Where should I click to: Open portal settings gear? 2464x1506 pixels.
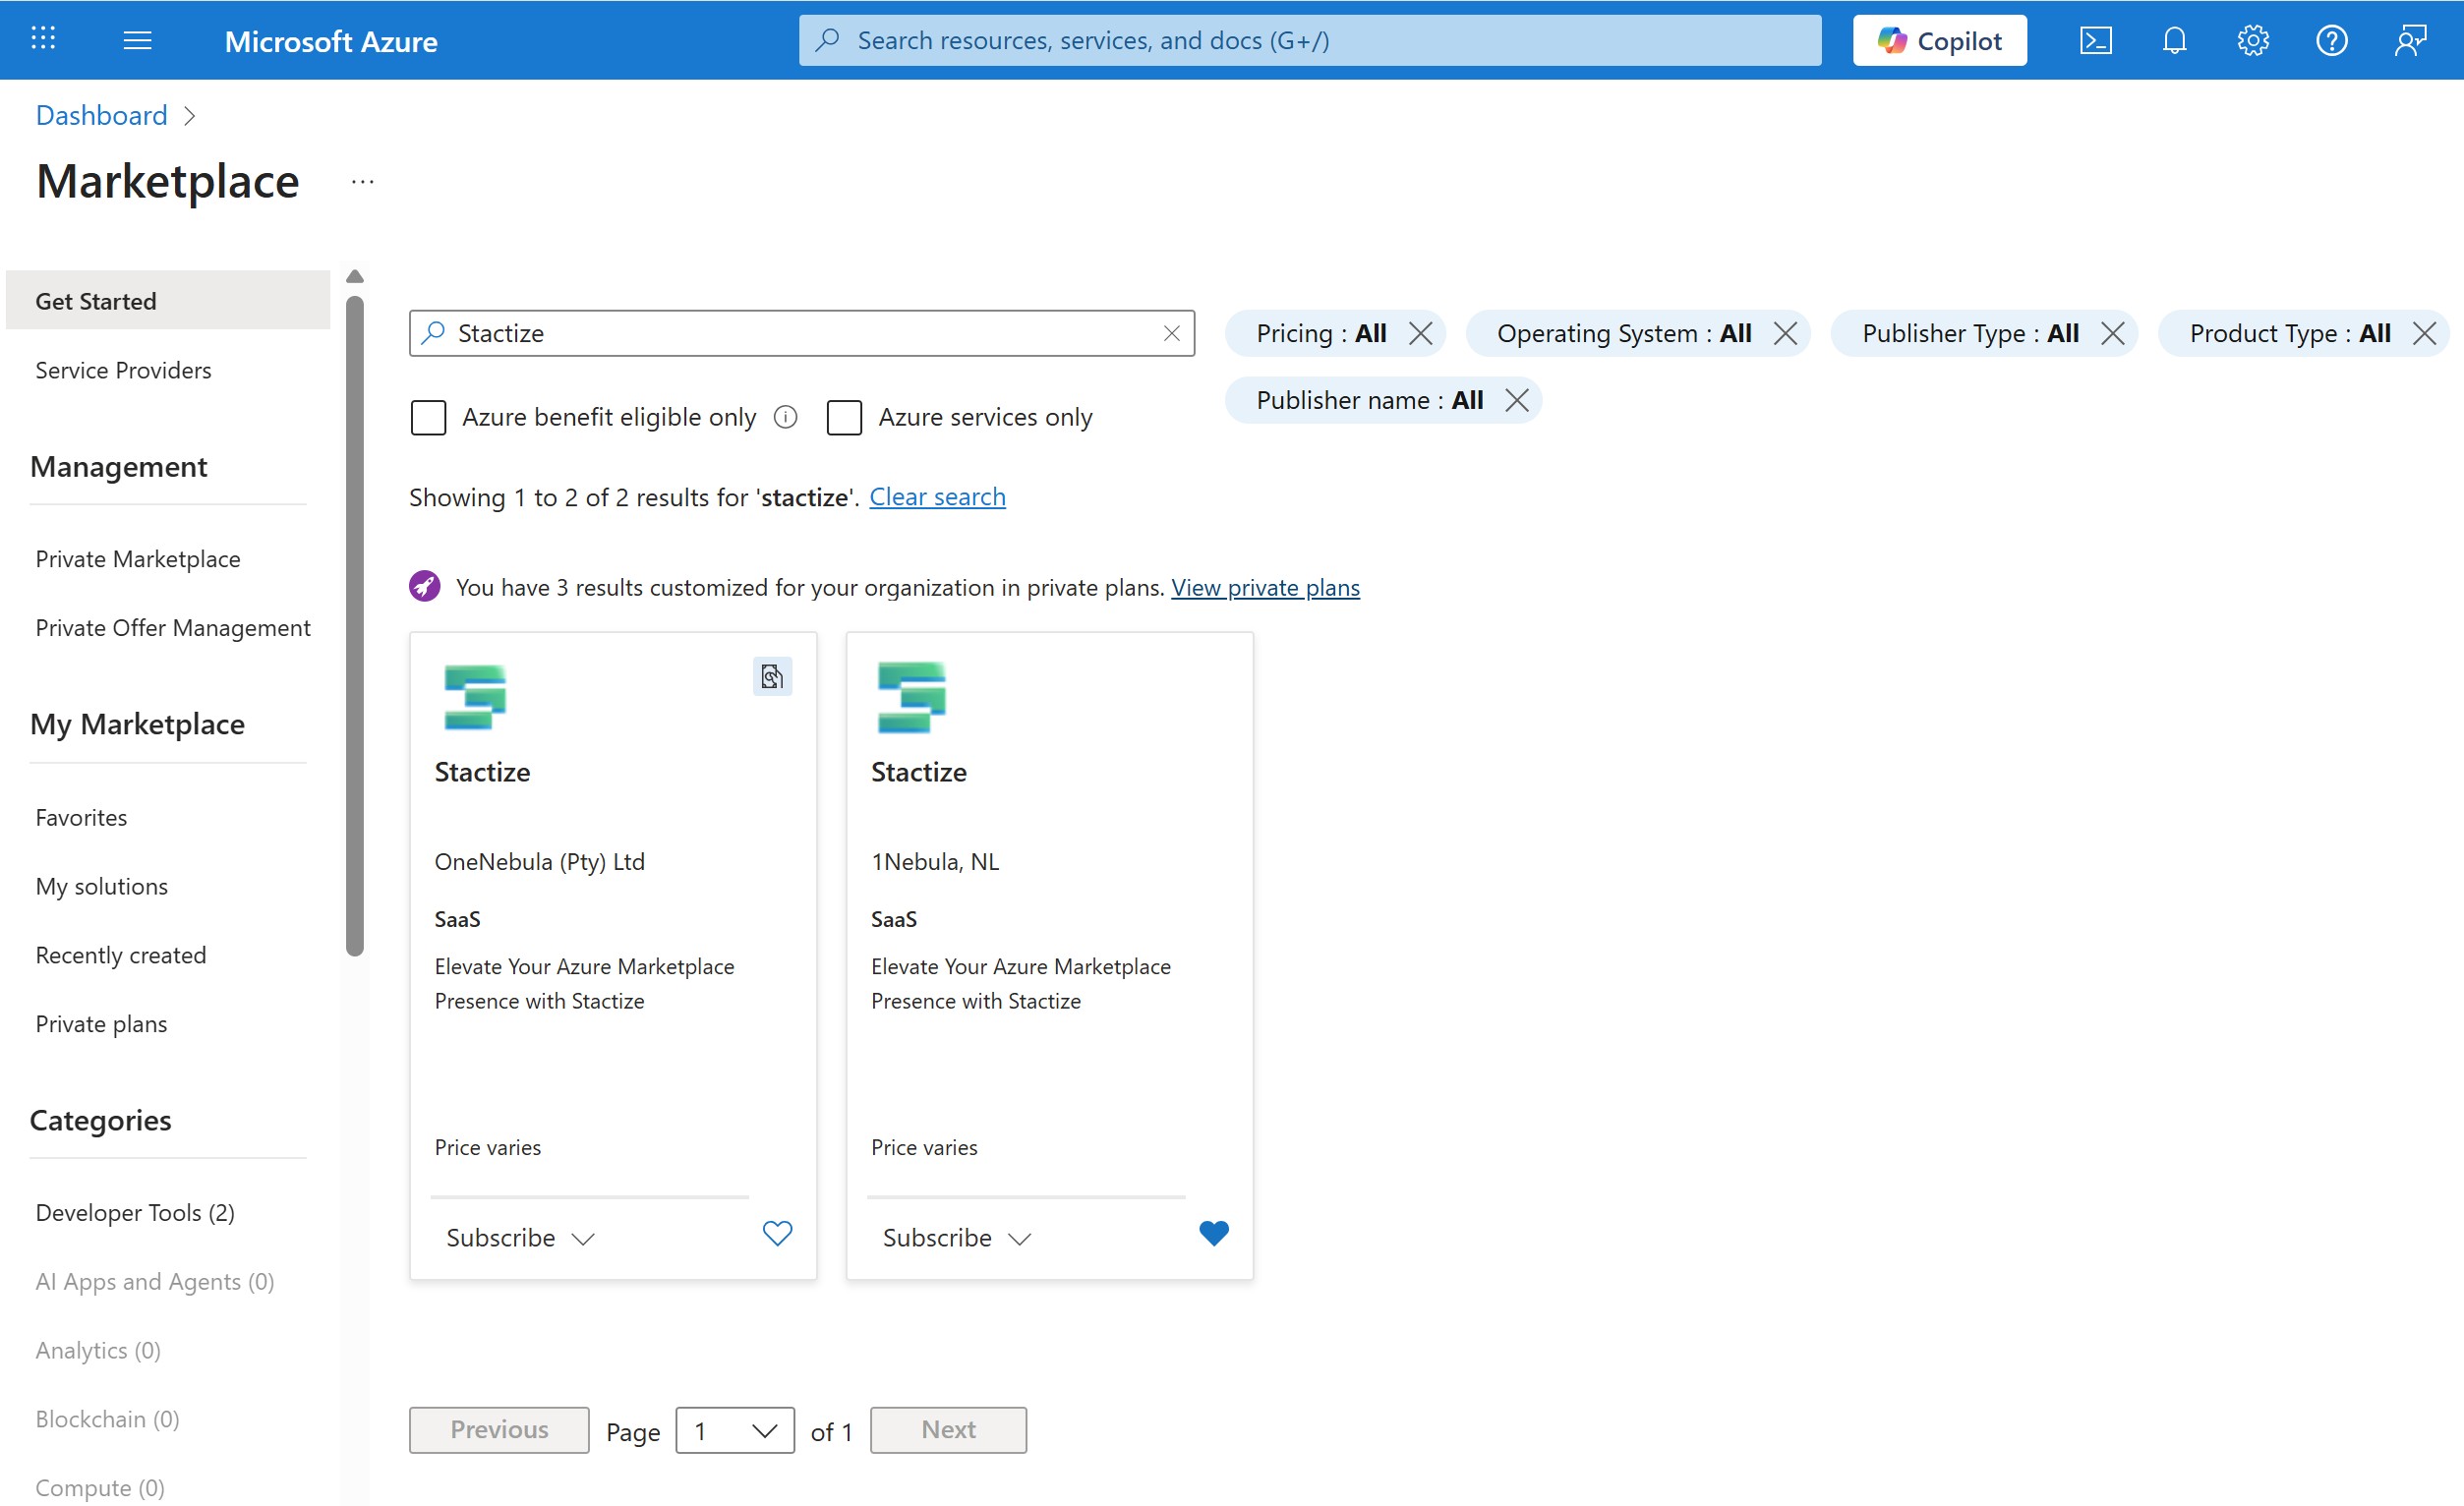tap(2252, 40)
